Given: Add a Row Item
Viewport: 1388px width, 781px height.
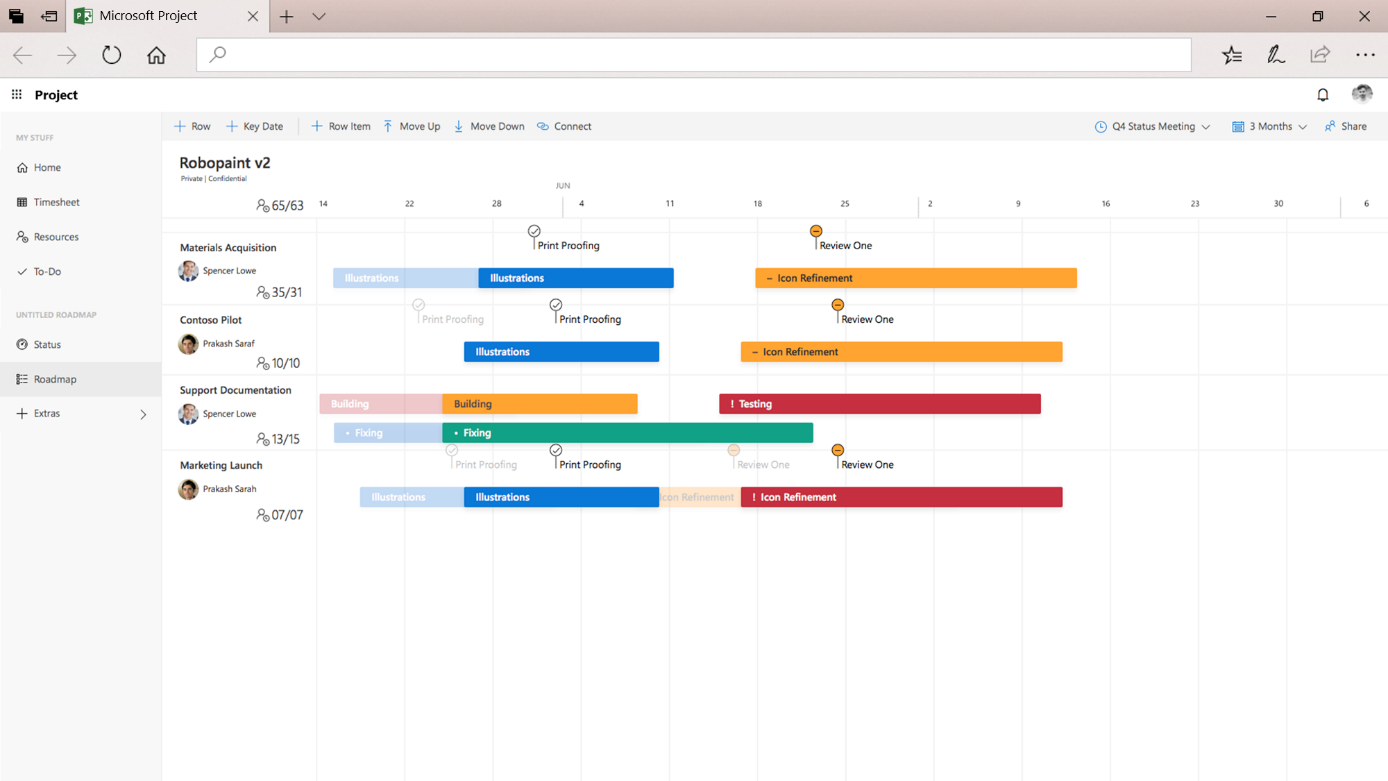Looking at the screenshot, I should pos(340,127).
